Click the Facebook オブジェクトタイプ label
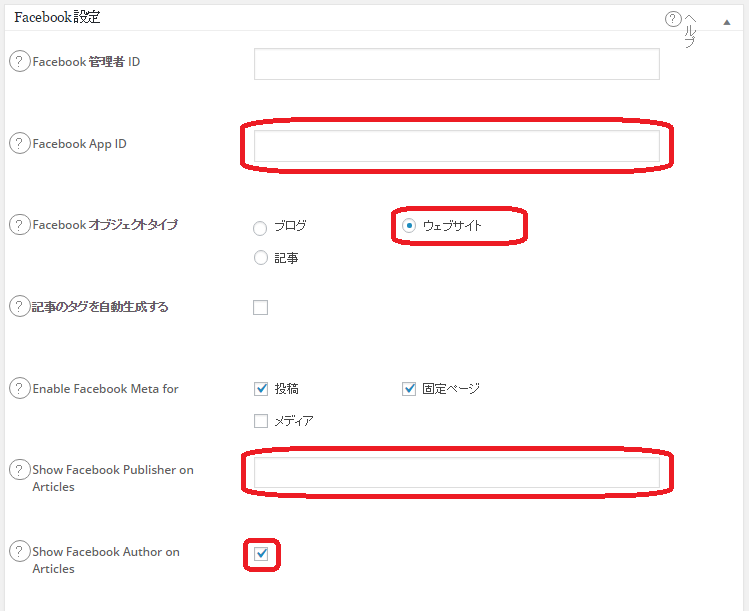 105,225
